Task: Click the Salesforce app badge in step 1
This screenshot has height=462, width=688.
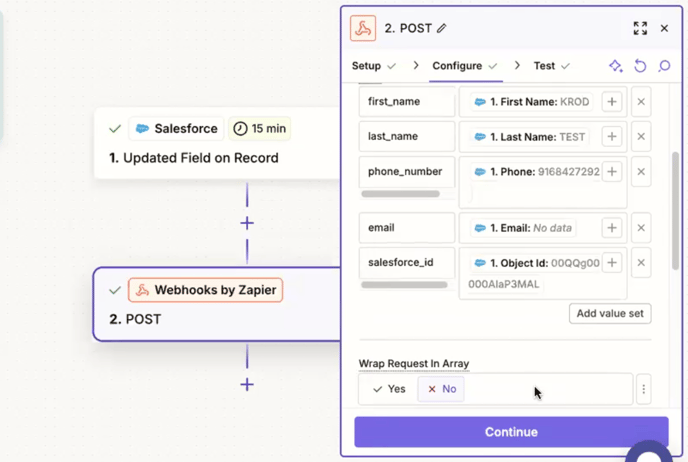Action: (x=176, y=129)
